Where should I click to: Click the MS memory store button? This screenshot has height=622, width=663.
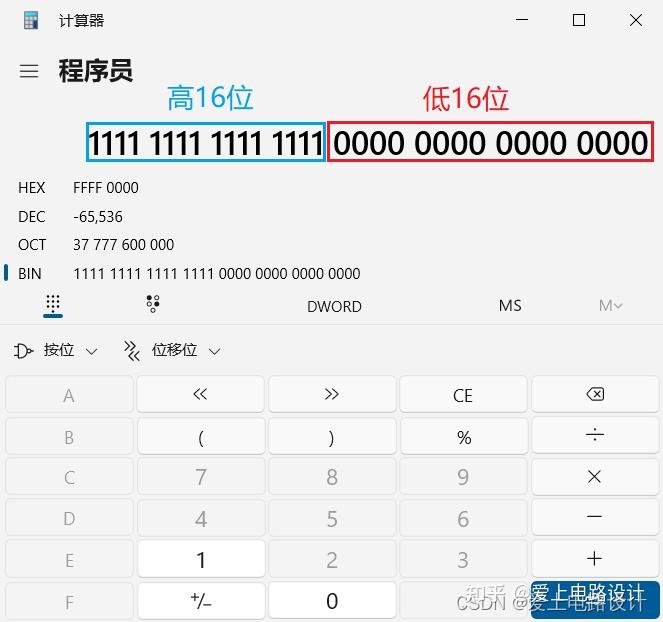(510, 306)
